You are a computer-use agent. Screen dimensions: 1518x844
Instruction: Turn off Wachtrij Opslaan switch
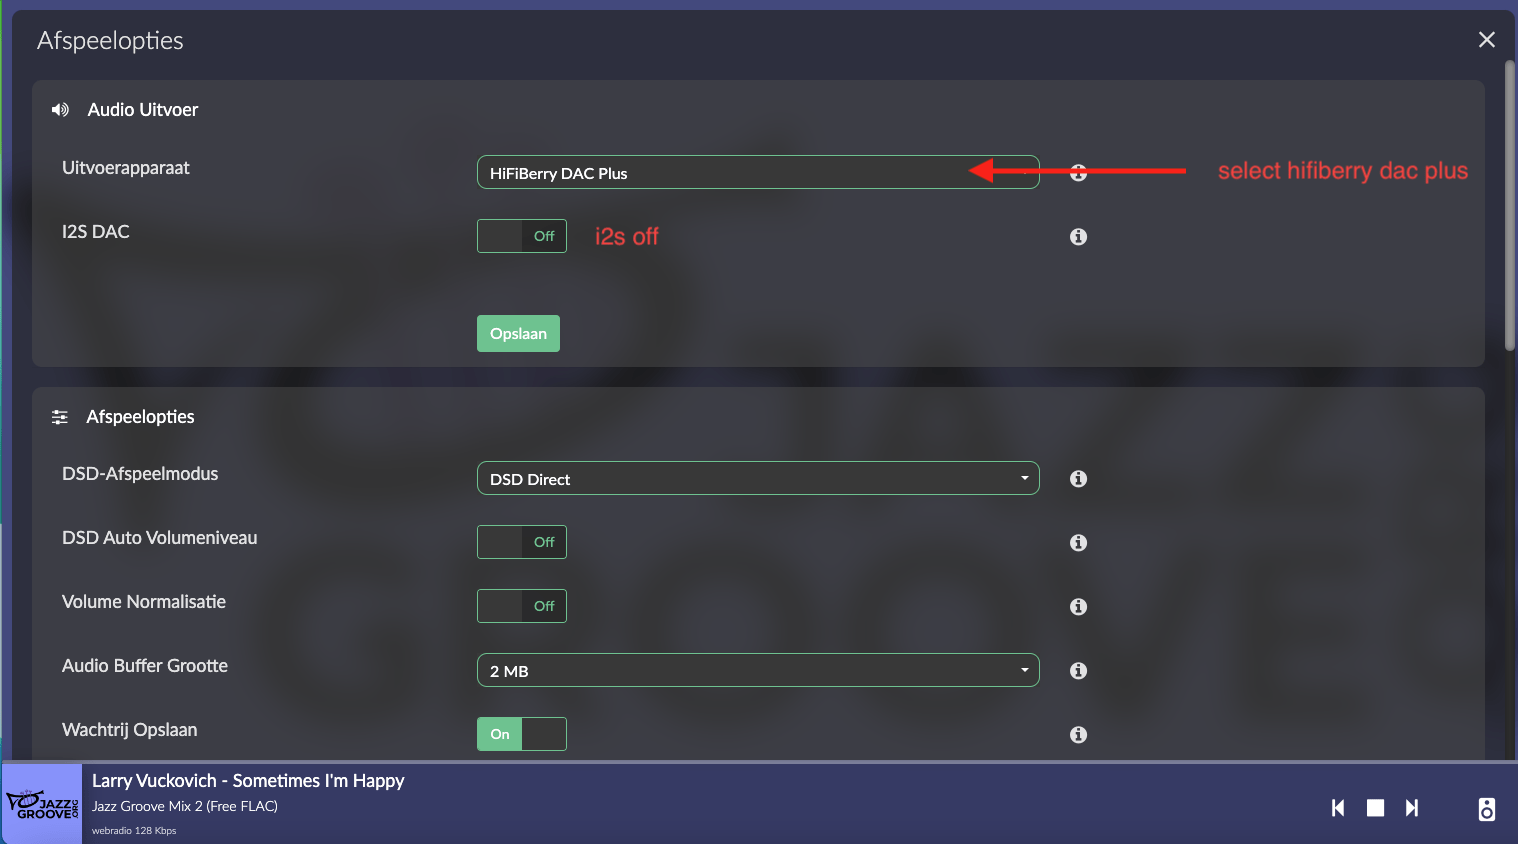pyautogui.click(x=522, y=734)
